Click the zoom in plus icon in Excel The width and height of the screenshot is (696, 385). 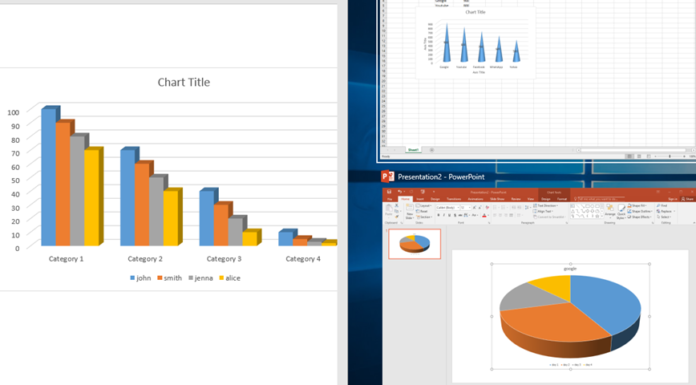click(684, 156)
